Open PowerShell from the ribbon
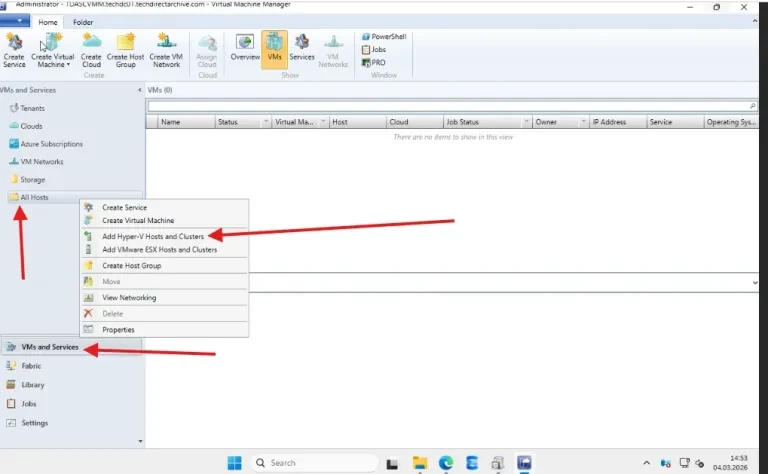Viewport: 768px width, 474px height. pyautogui.click(x=384, y=36)
